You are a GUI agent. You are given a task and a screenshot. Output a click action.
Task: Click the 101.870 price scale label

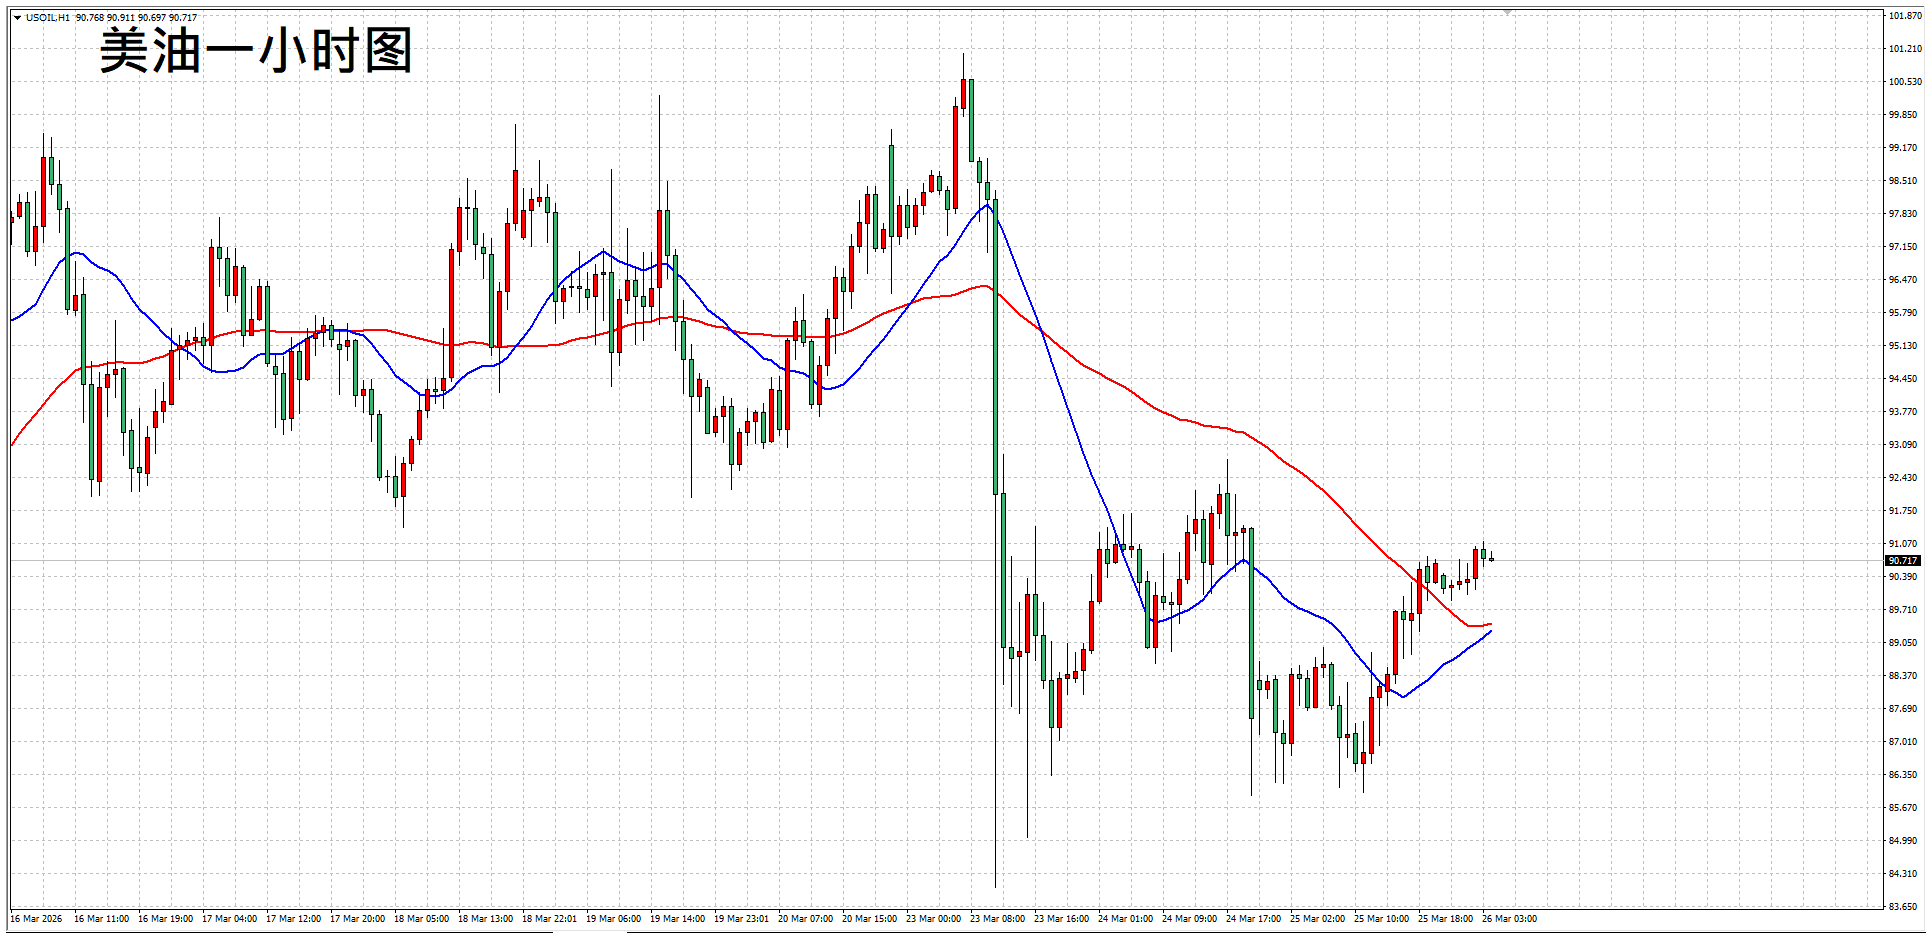(1904, 16)
